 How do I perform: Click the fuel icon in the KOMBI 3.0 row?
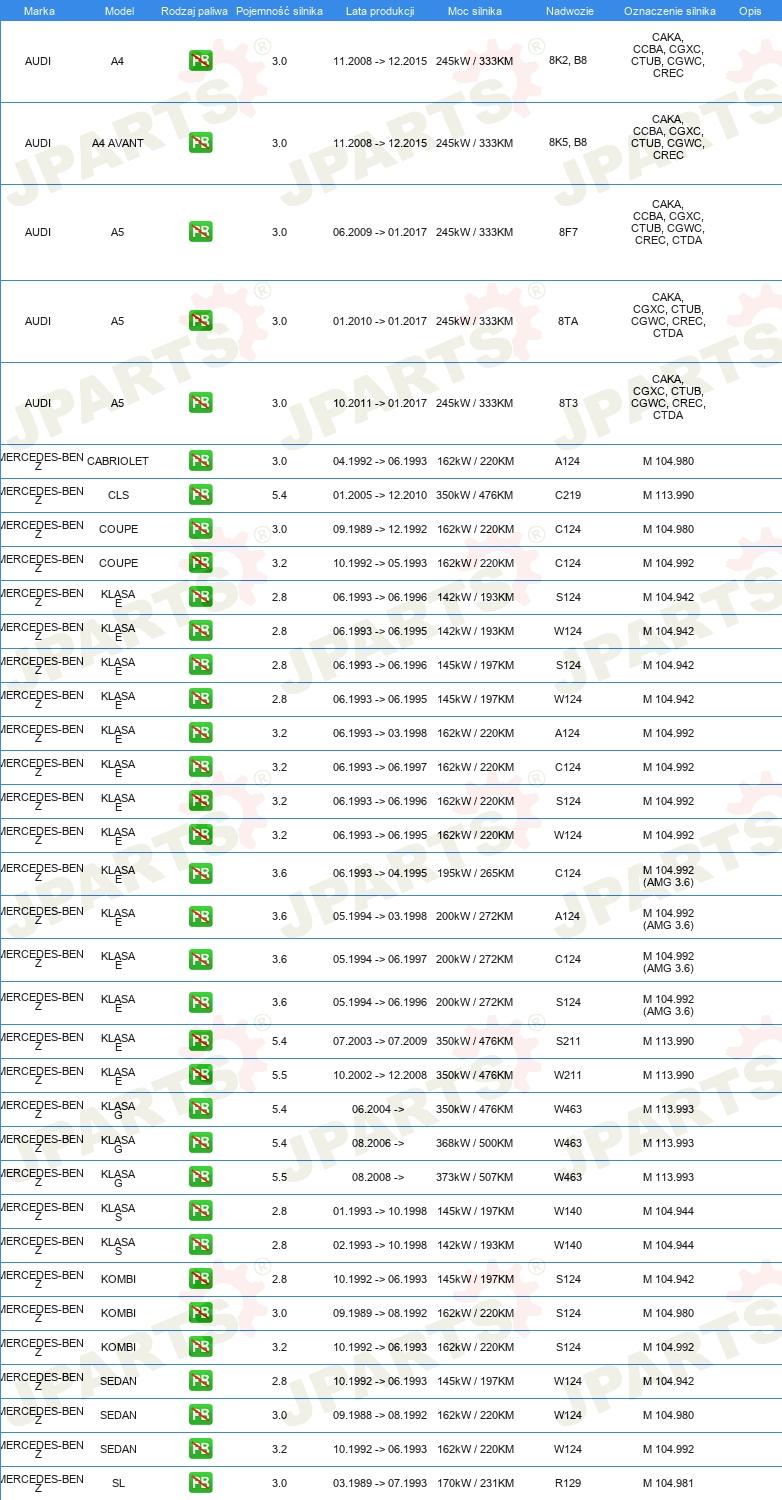pos(200,1313)
